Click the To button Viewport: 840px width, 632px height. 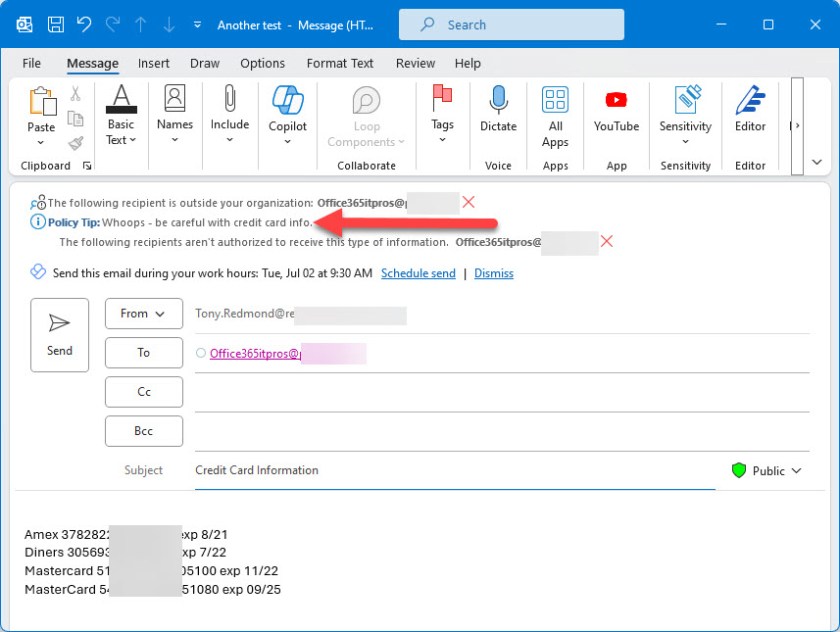(x=144, y=352)
